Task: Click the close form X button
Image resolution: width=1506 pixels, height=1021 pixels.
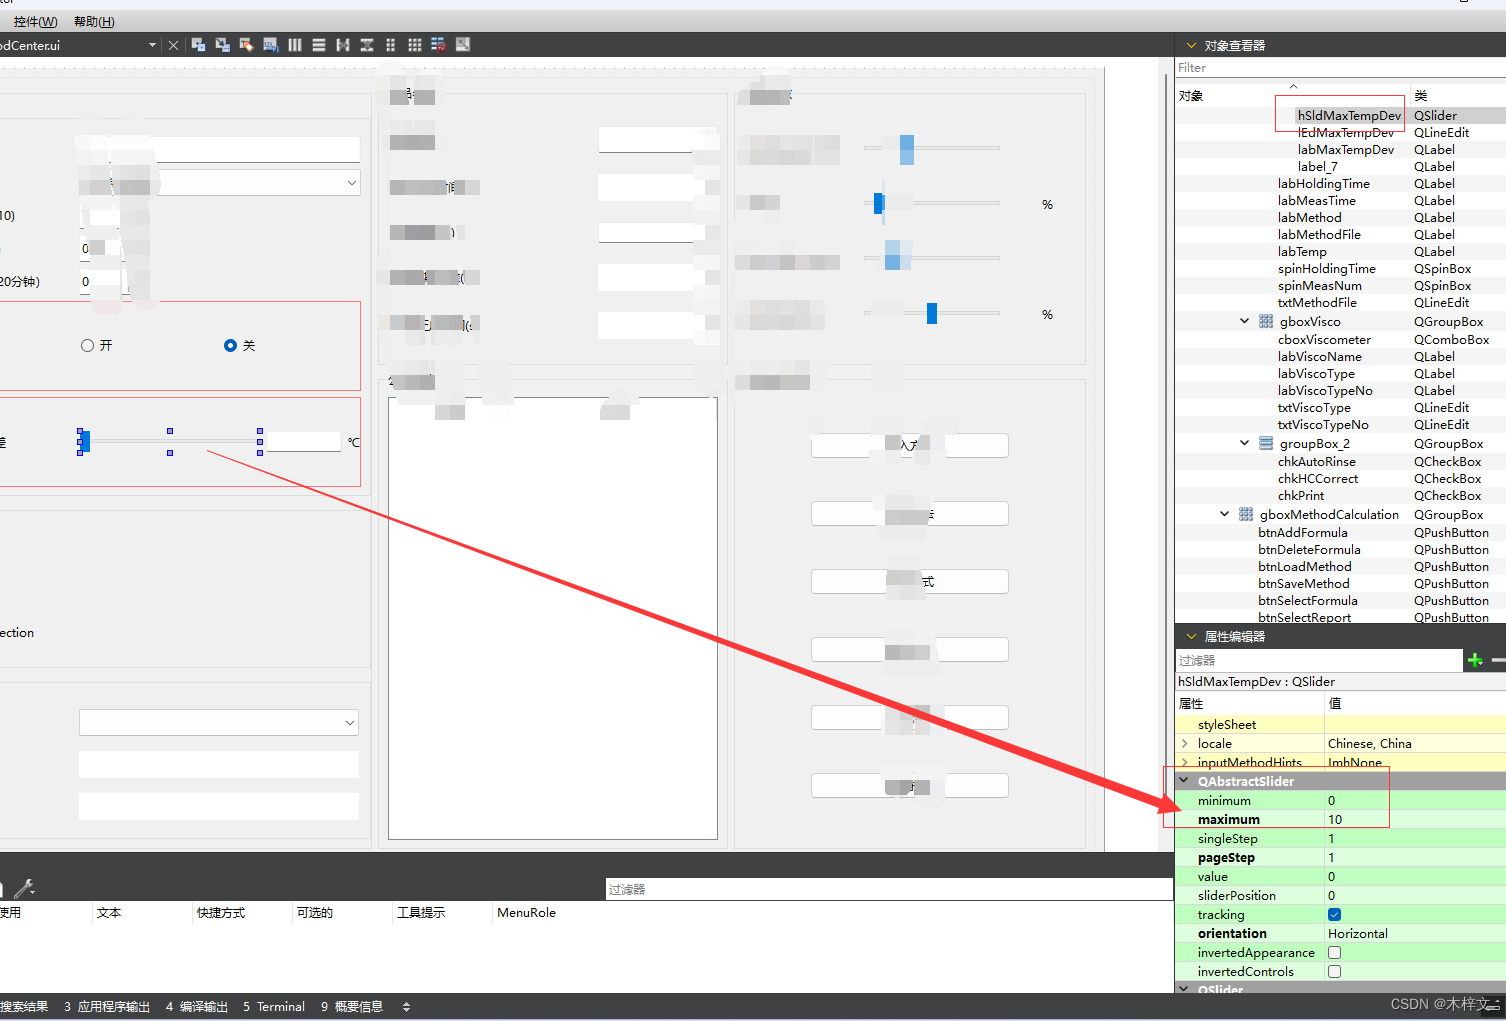Action: (173, 45)
